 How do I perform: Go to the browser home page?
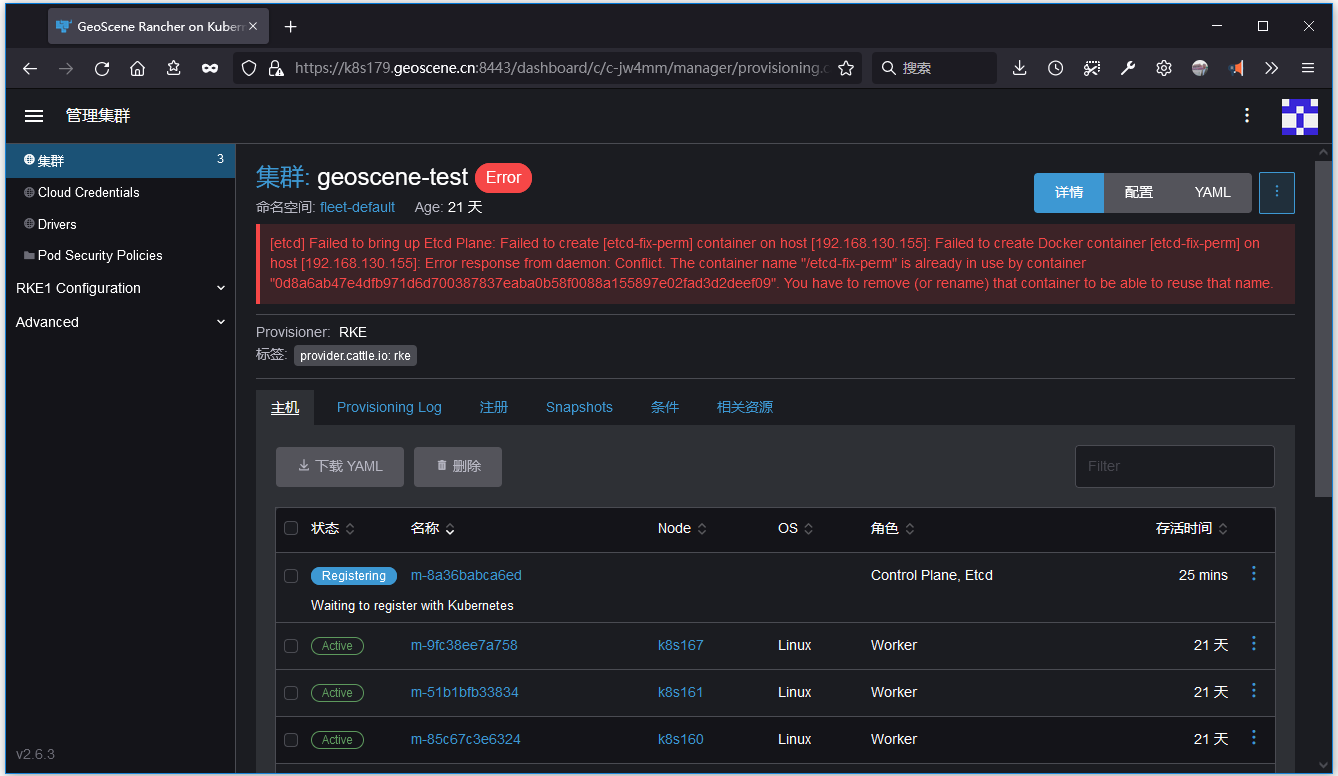138,68
